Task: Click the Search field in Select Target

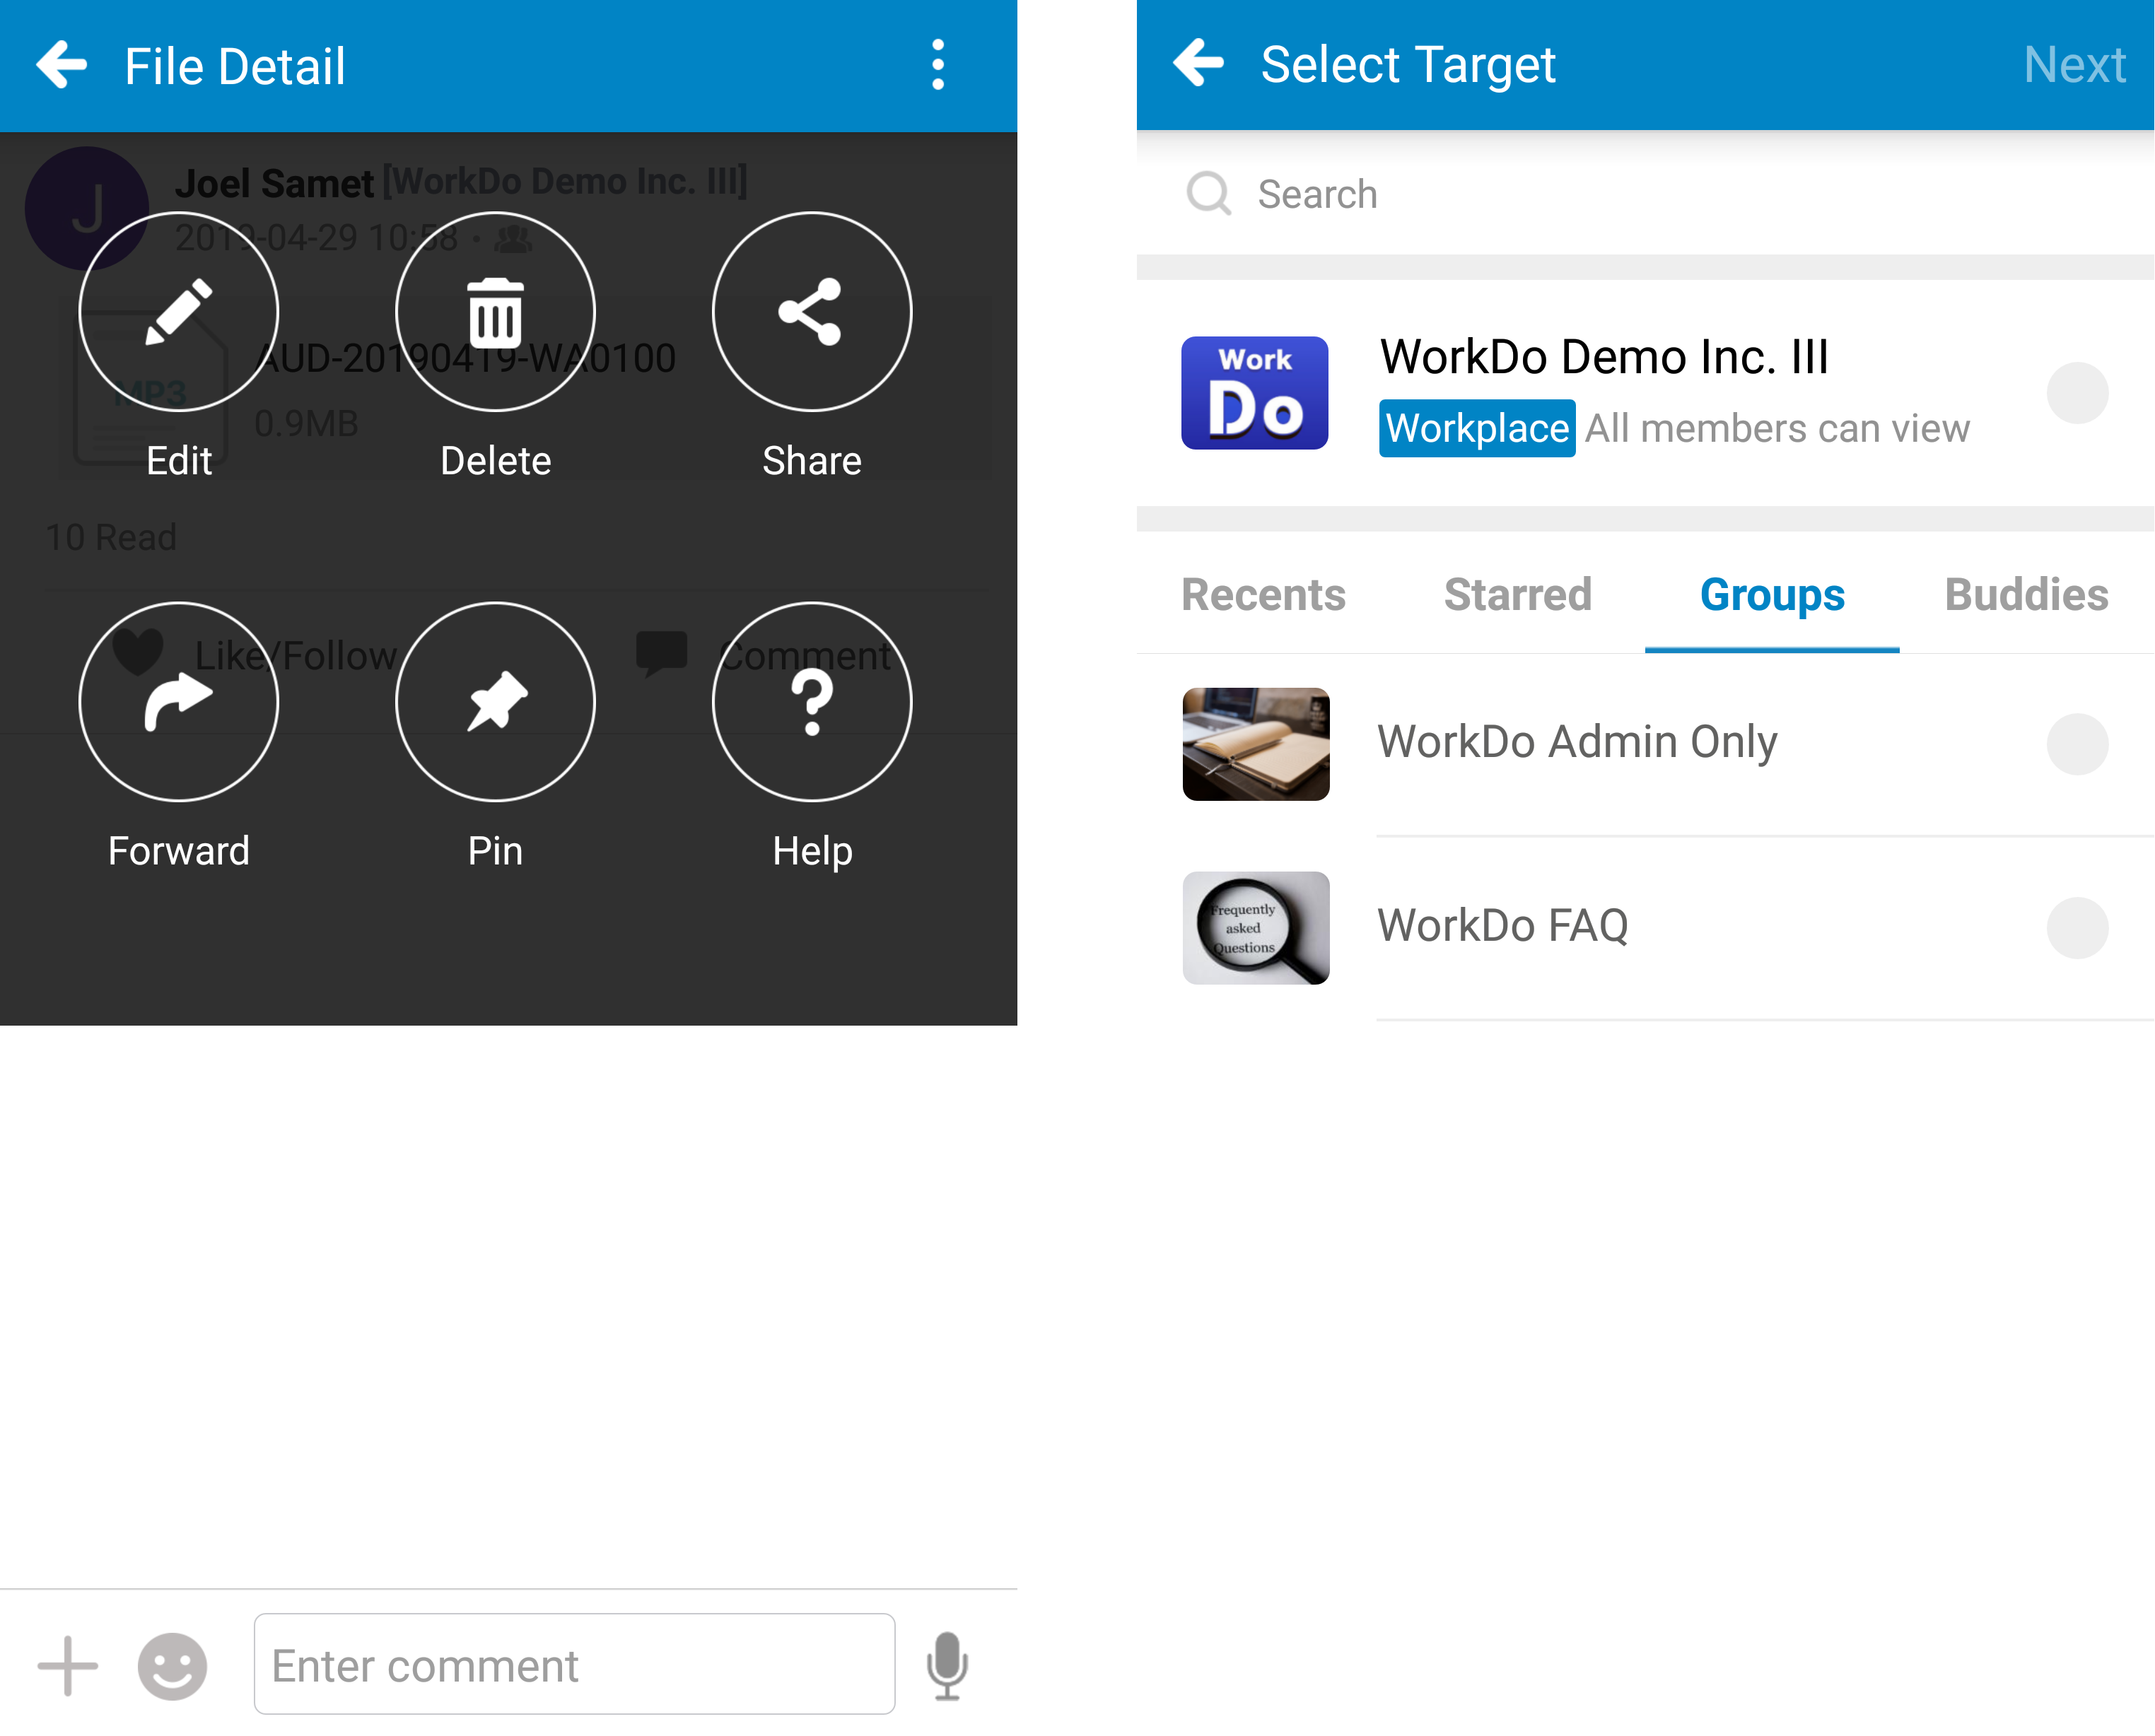Action: [1645, 194]
